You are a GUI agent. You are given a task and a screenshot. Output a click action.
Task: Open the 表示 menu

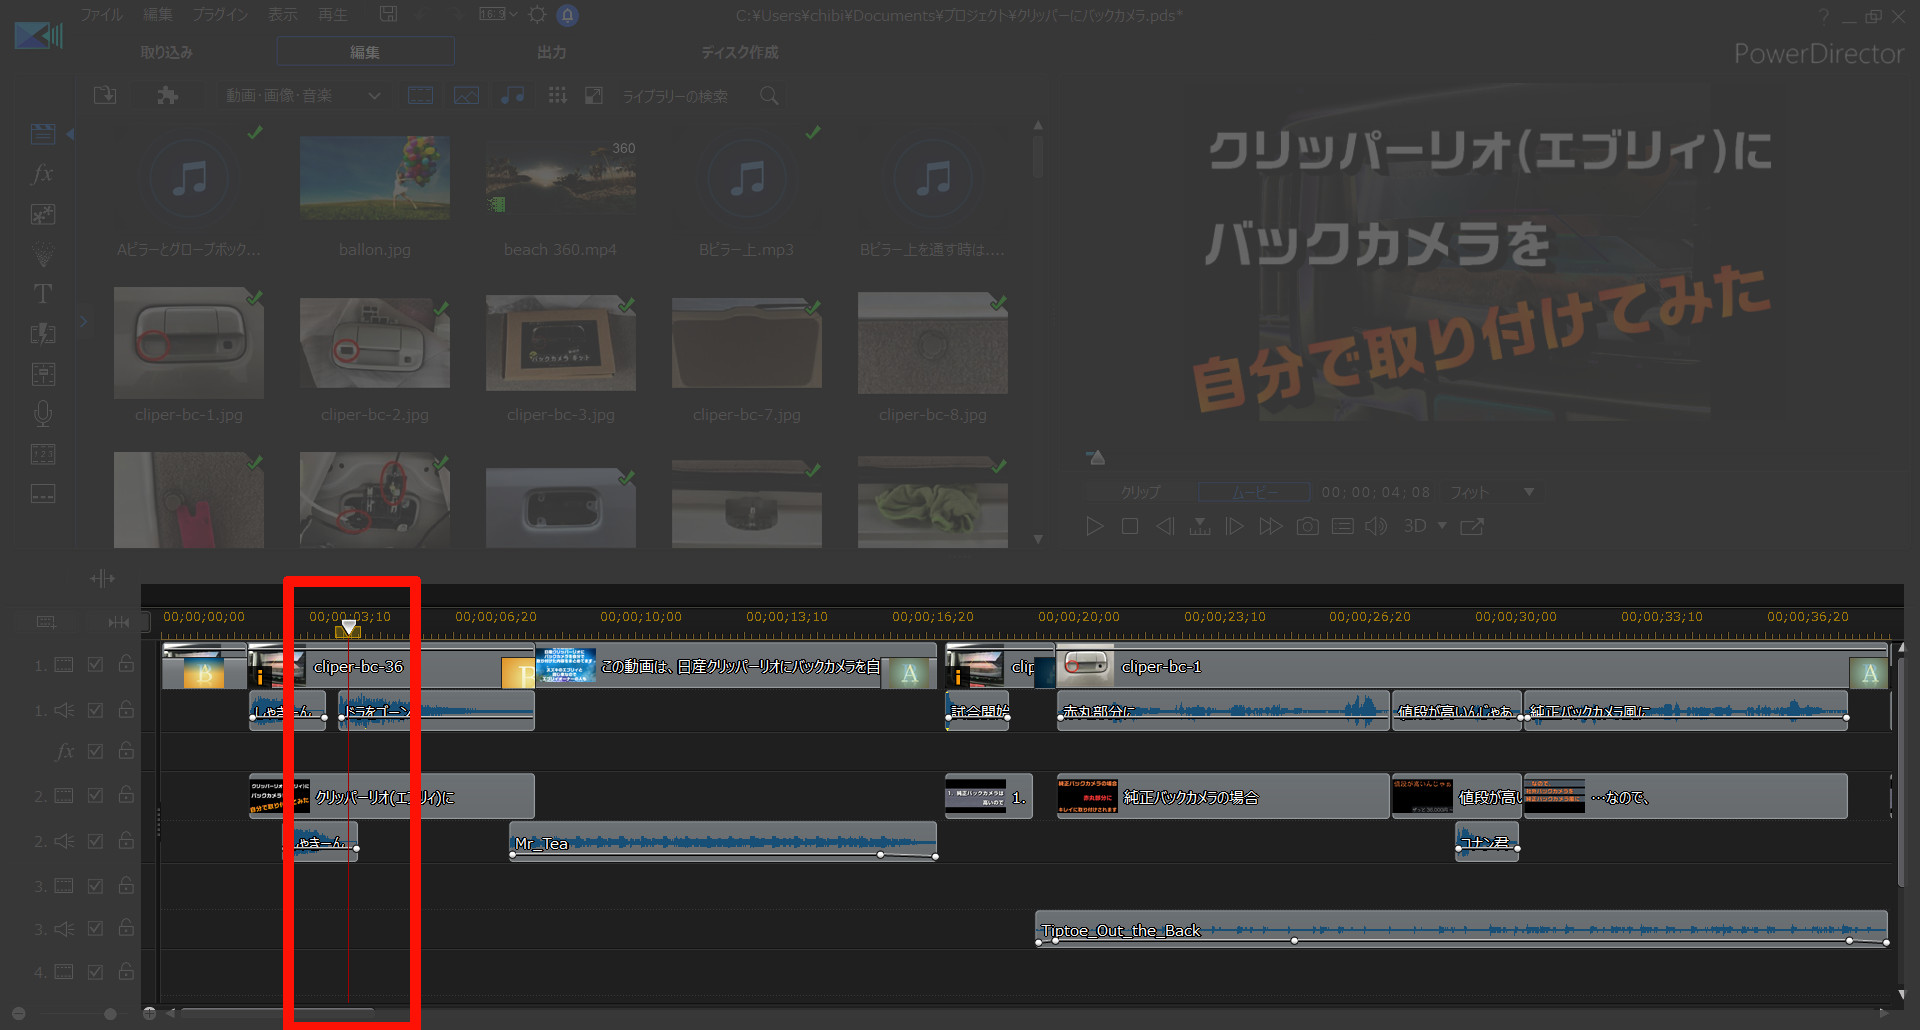tap(282, 15)
